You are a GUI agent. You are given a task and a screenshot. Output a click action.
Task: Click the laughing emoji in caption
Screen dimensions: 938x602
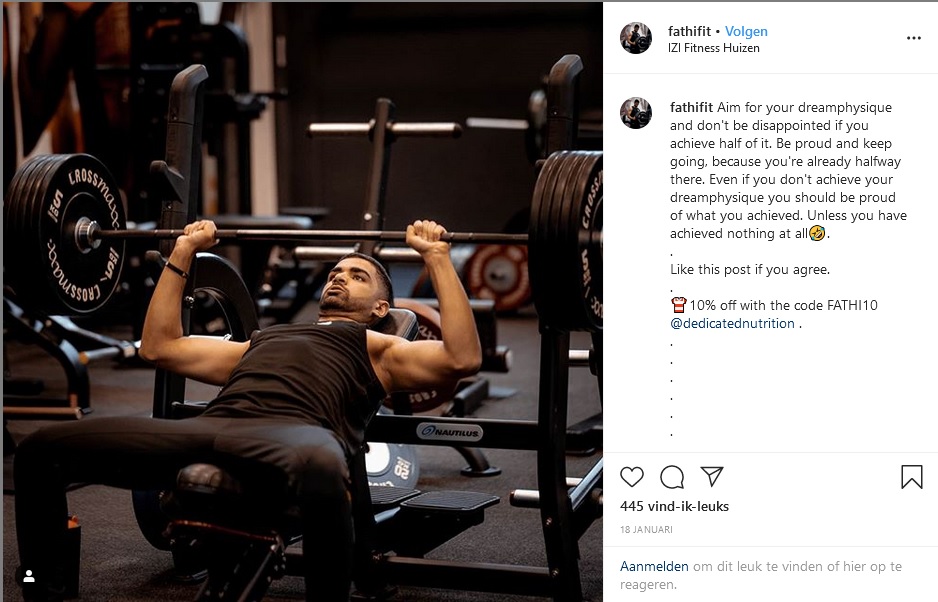click(x=817, y=233)
